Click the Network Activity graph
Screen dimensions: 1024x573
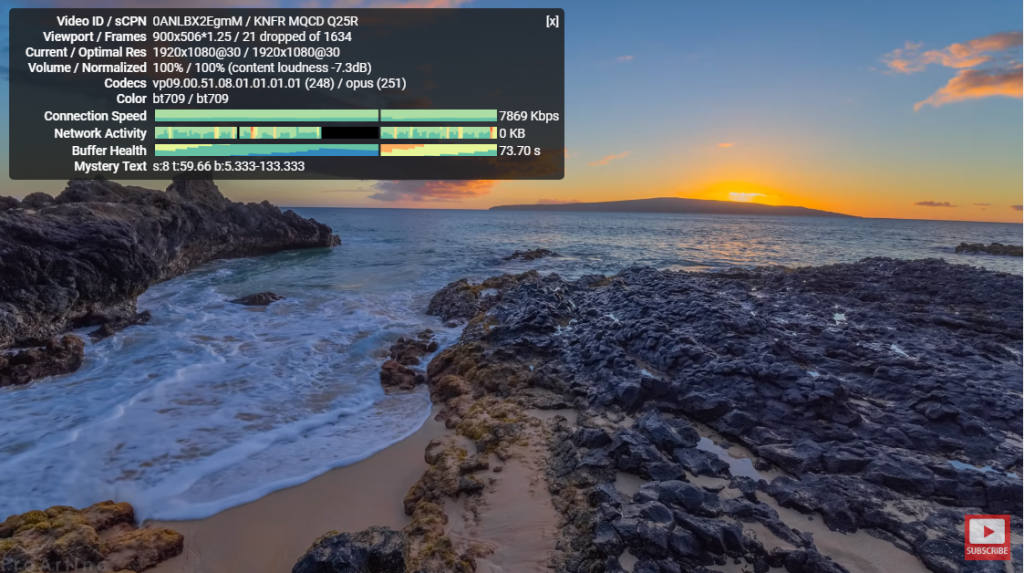click(325, 133)
